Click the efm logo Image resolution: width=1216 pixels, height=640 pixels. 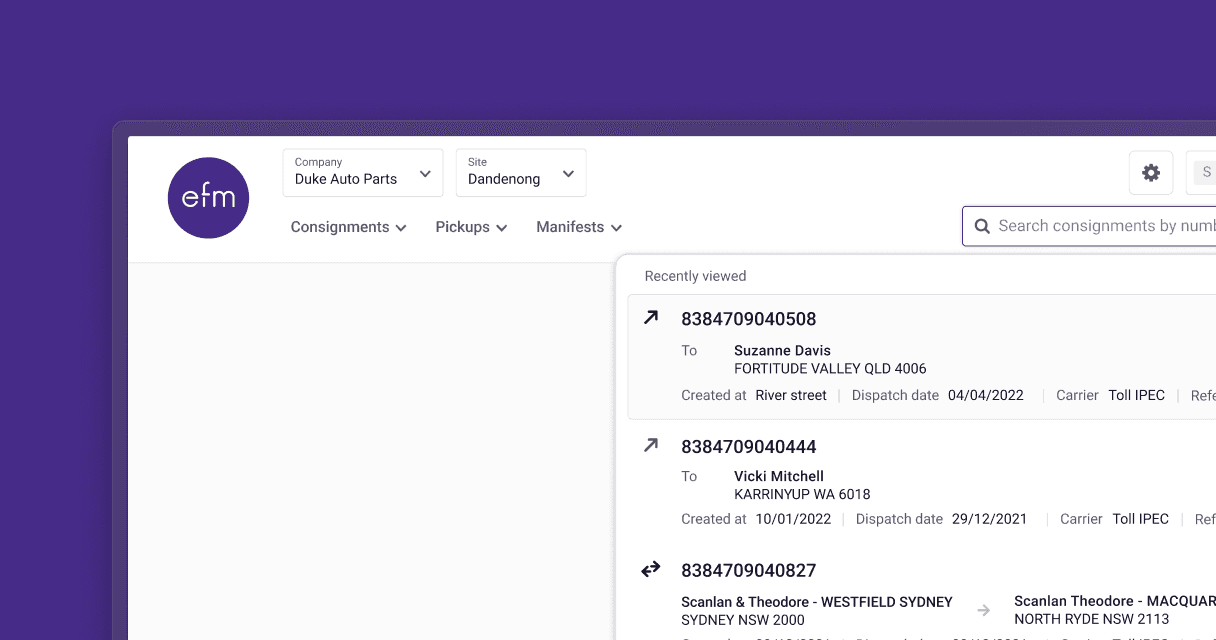pyautogui.click(x=208, y=198)
